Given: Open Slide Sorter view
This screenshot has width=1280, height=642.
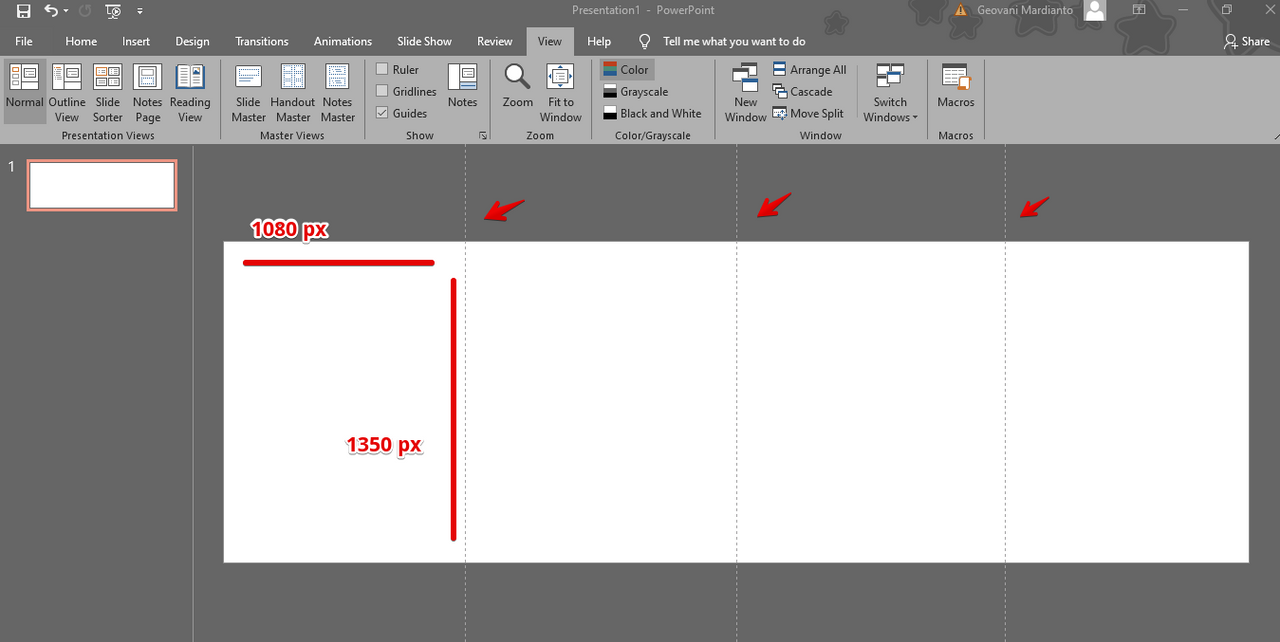Looking at the screenshot, I should pos(108,91).
